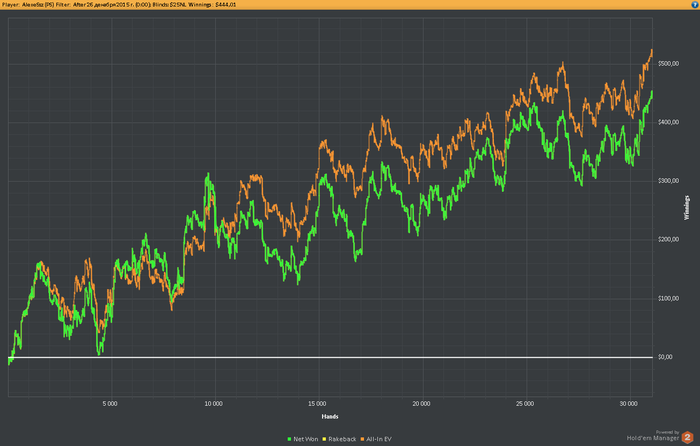This screenshot has height=446, width=700.
Task: Click the Winnings: $444,01 header text
Action: point(212,4)
